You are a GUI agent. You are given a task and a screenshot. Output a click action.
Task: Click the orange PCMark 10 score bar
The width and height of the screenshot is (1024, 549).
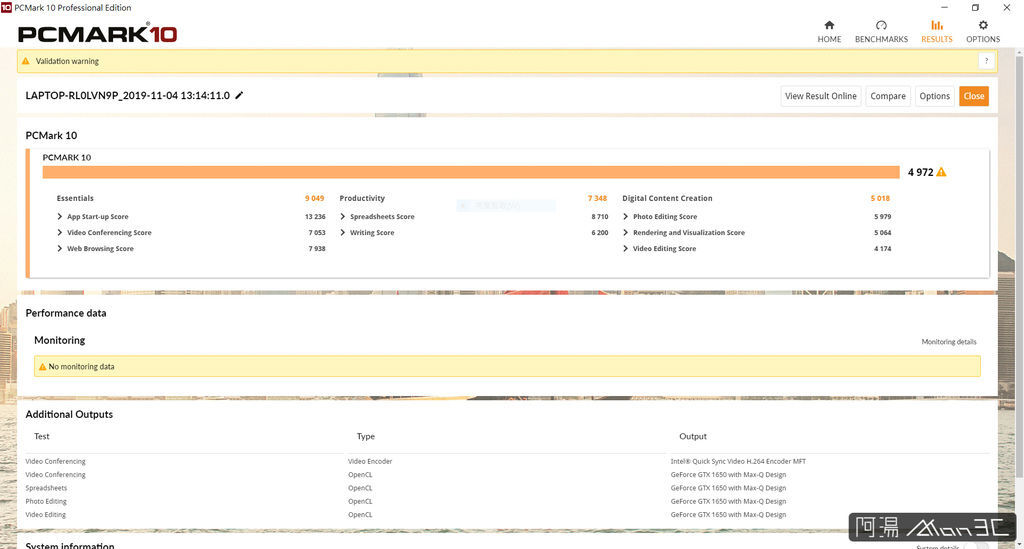(471, 172)
